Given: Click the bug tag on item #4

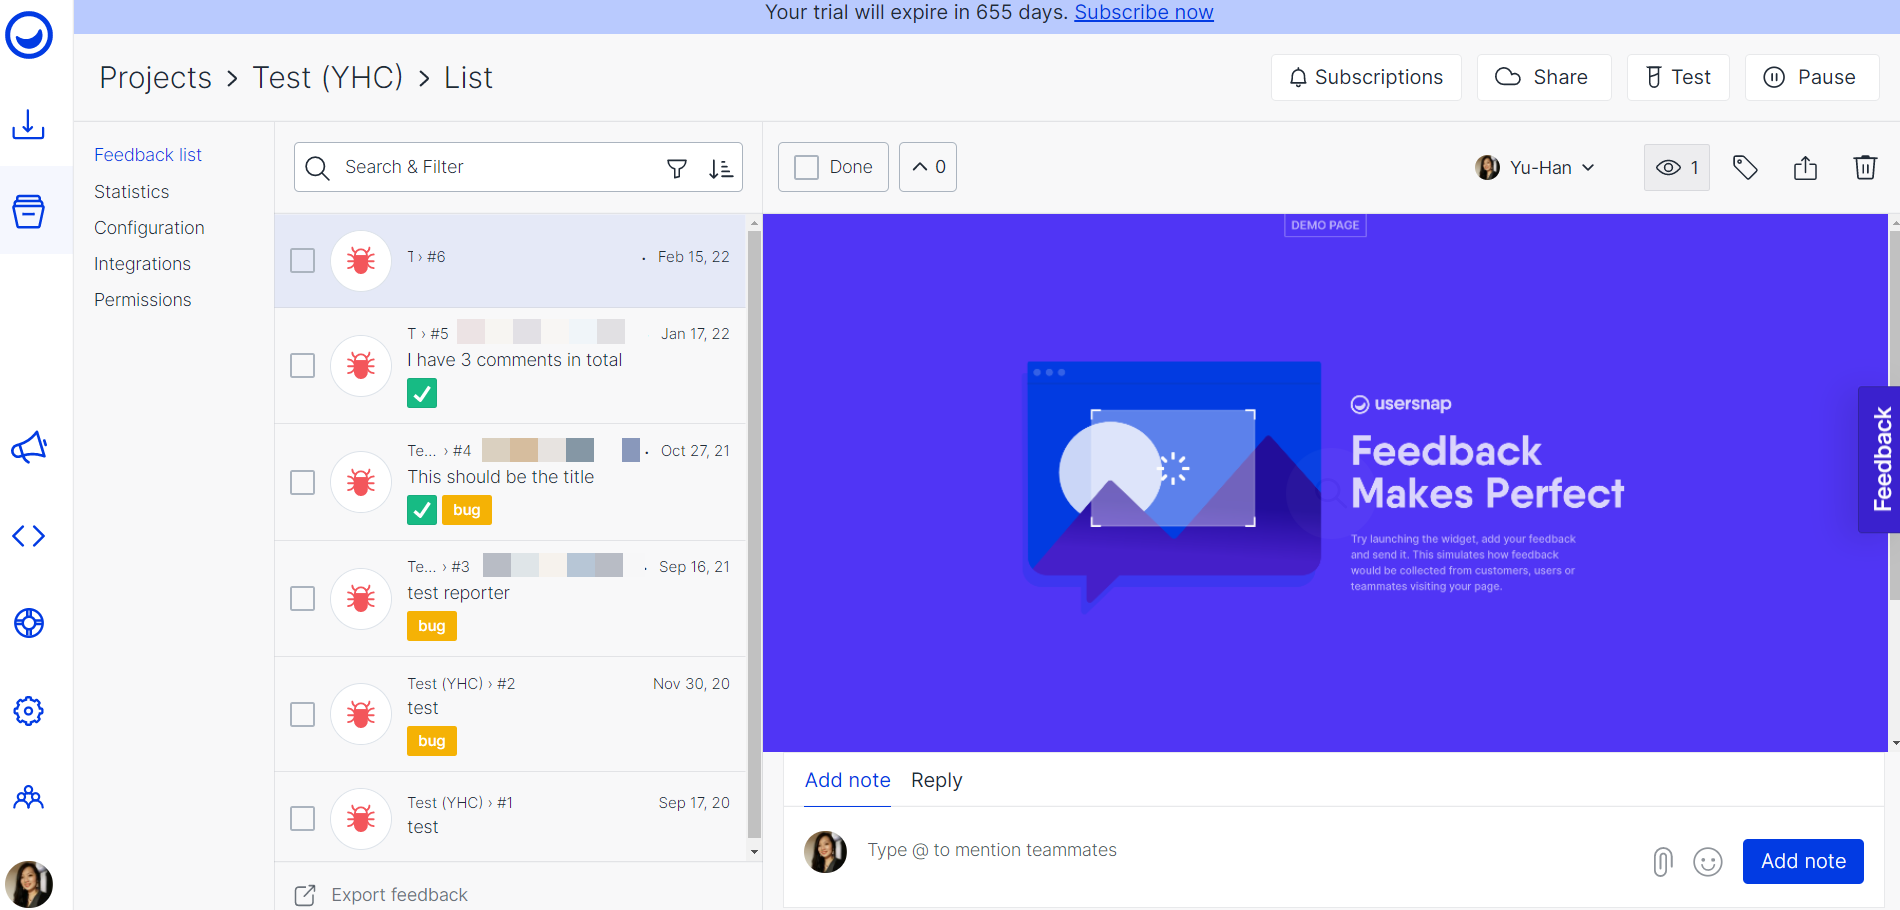Looking at the screenshot, I should 467,510.
